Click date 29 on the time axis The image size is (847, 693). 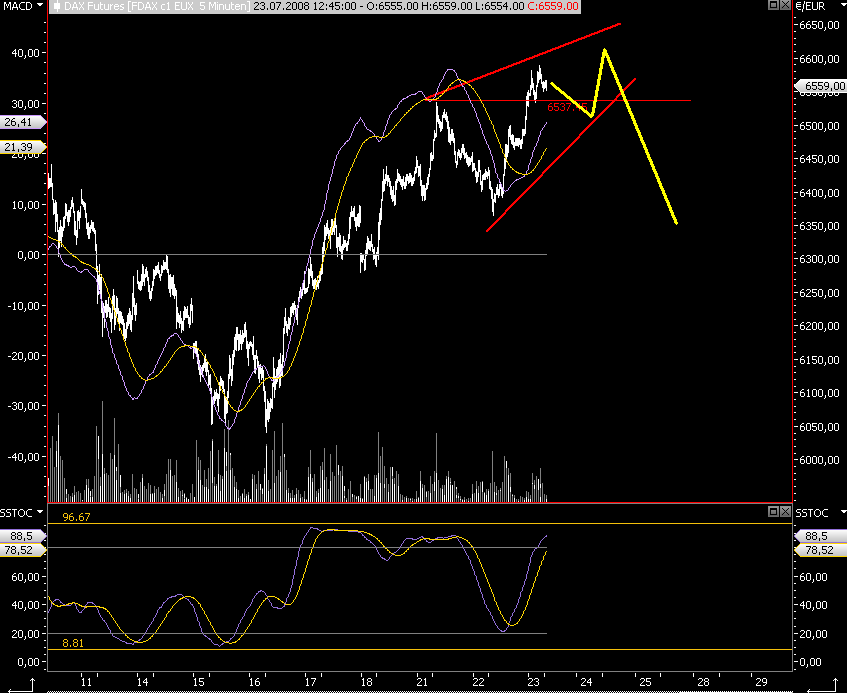pos(761,682)
